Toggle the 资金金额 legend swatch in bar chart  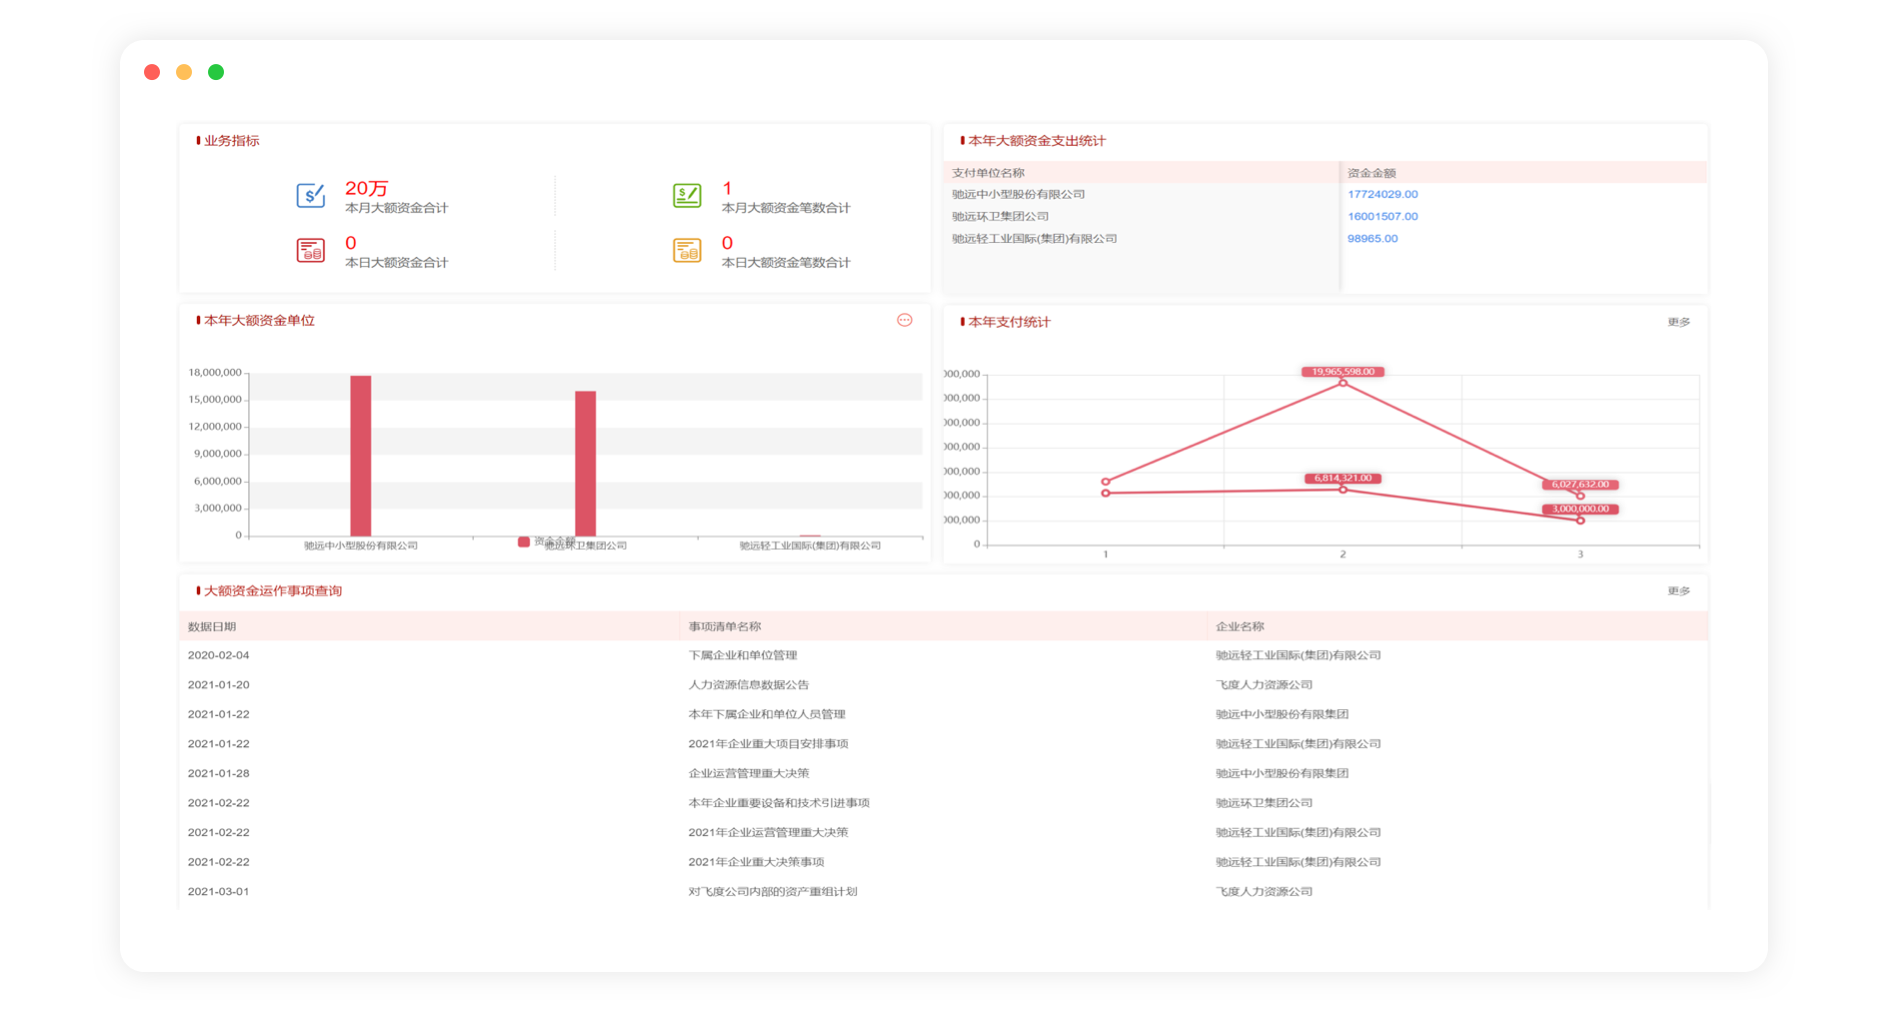[523, 542]
